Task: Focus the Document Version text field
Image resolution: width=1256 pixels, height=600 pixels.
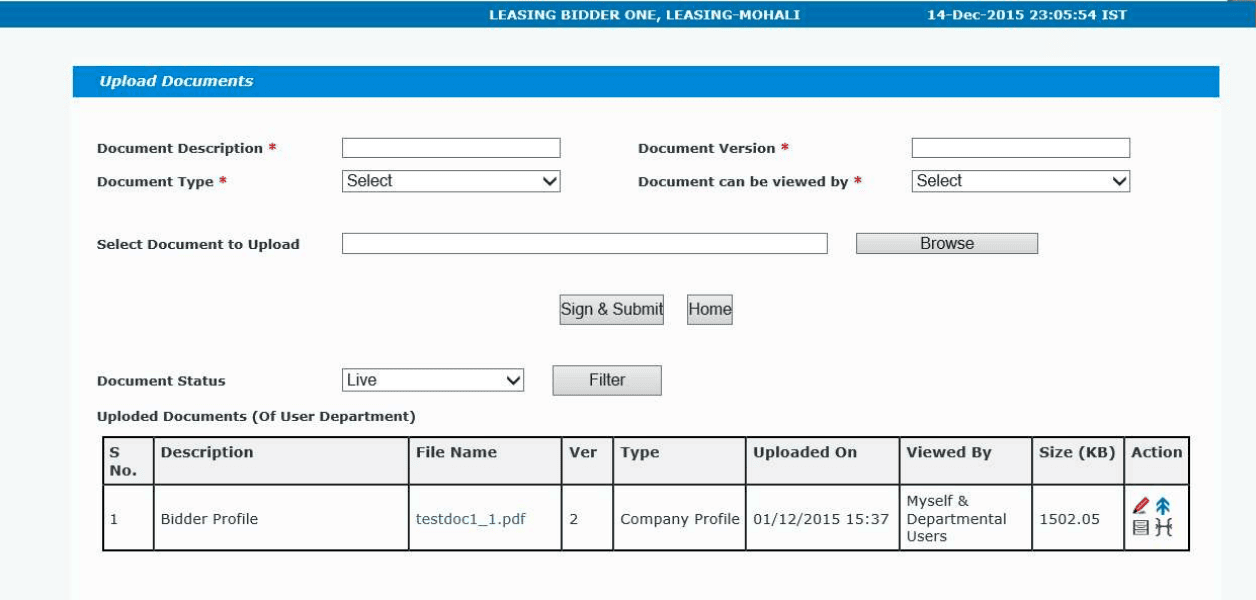Action: pos(1021,148)
